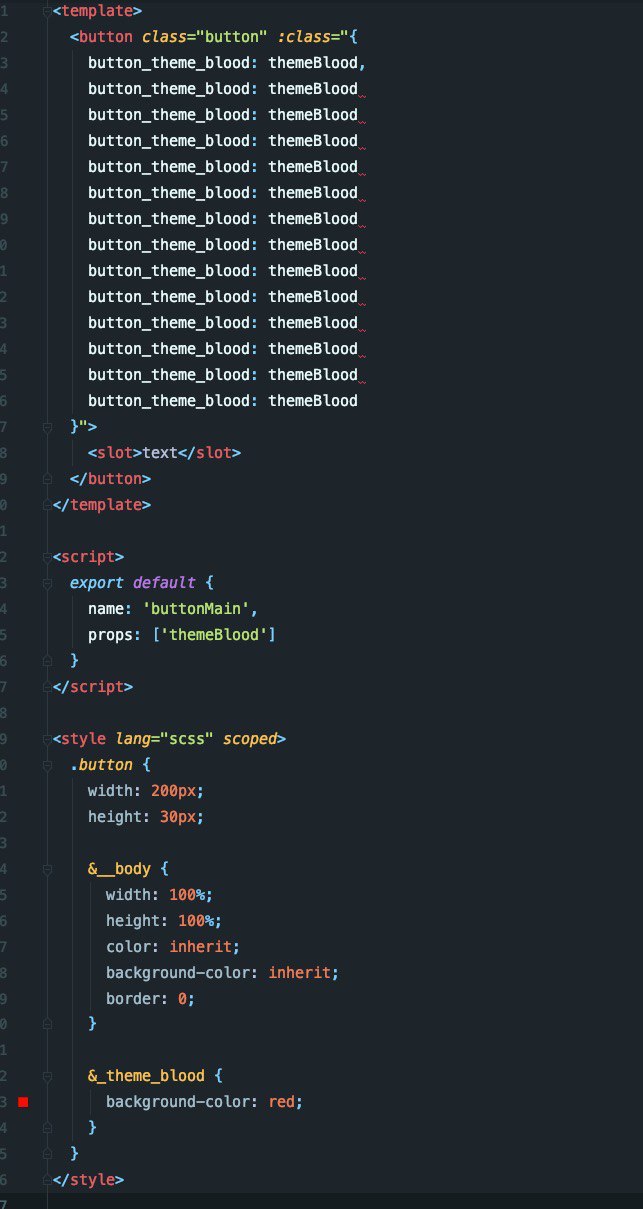Click the width: 100%; declaration

(159, 895)
